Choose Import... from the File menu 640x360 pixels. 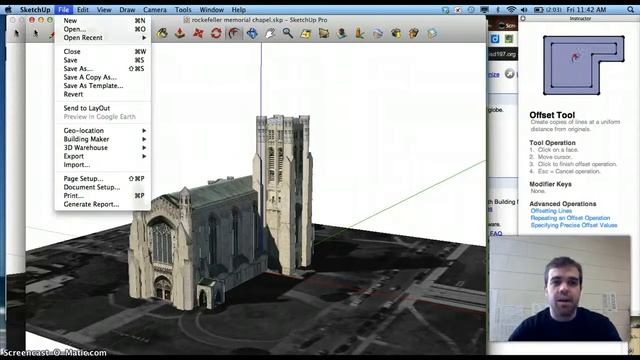103,165
